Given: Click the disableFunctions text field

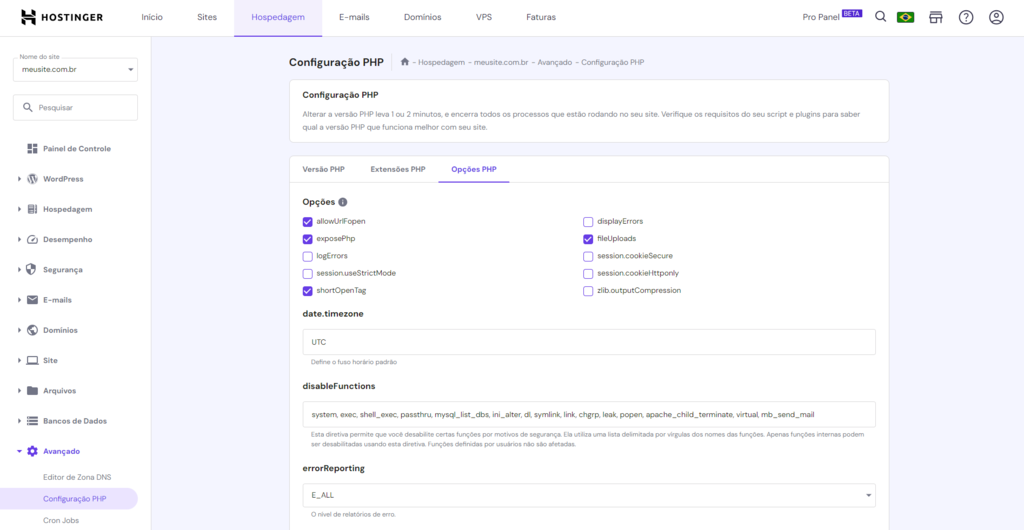Looking at the screenshot, I should tap(588, 414).
